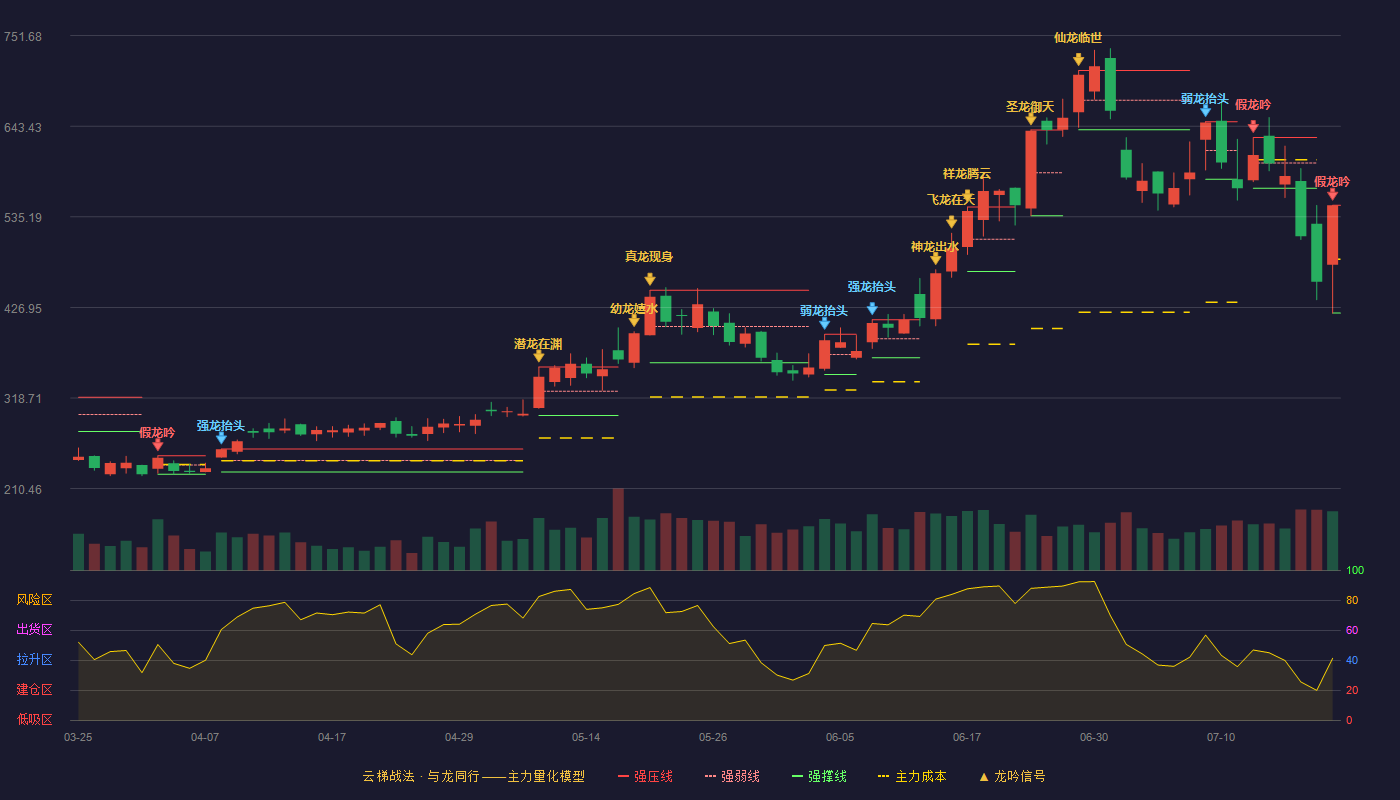
Task: Select the 弱龙抬头 label near 06-05
Action: (824, 311)
